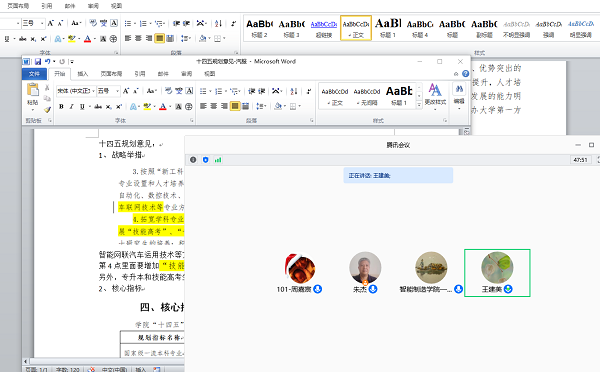
Task: Toggle Show paragraph marks in front Word window
Action: click(308, 91)
